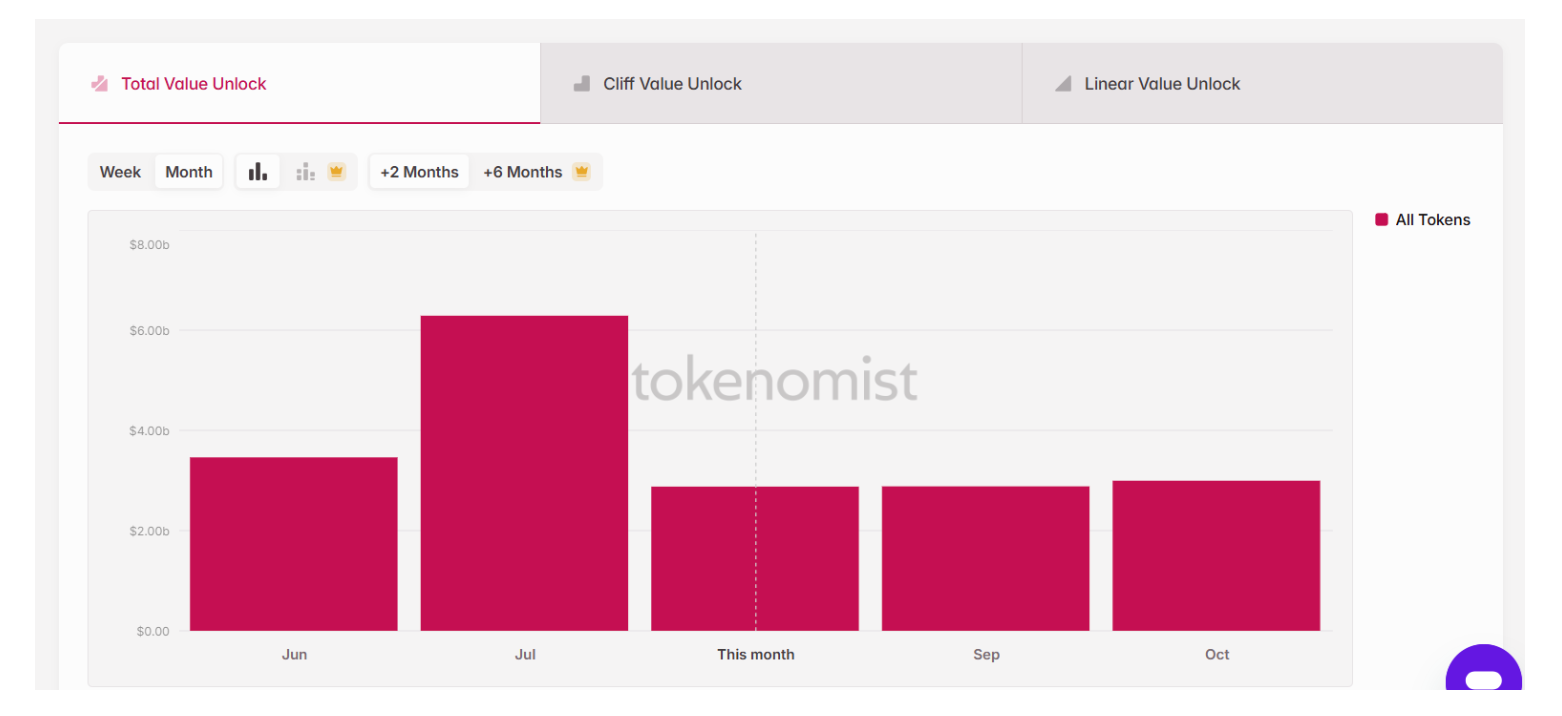Click the Cliff Value Unlock stair icon
1562x716 pixels.
[x=581, y=84]
